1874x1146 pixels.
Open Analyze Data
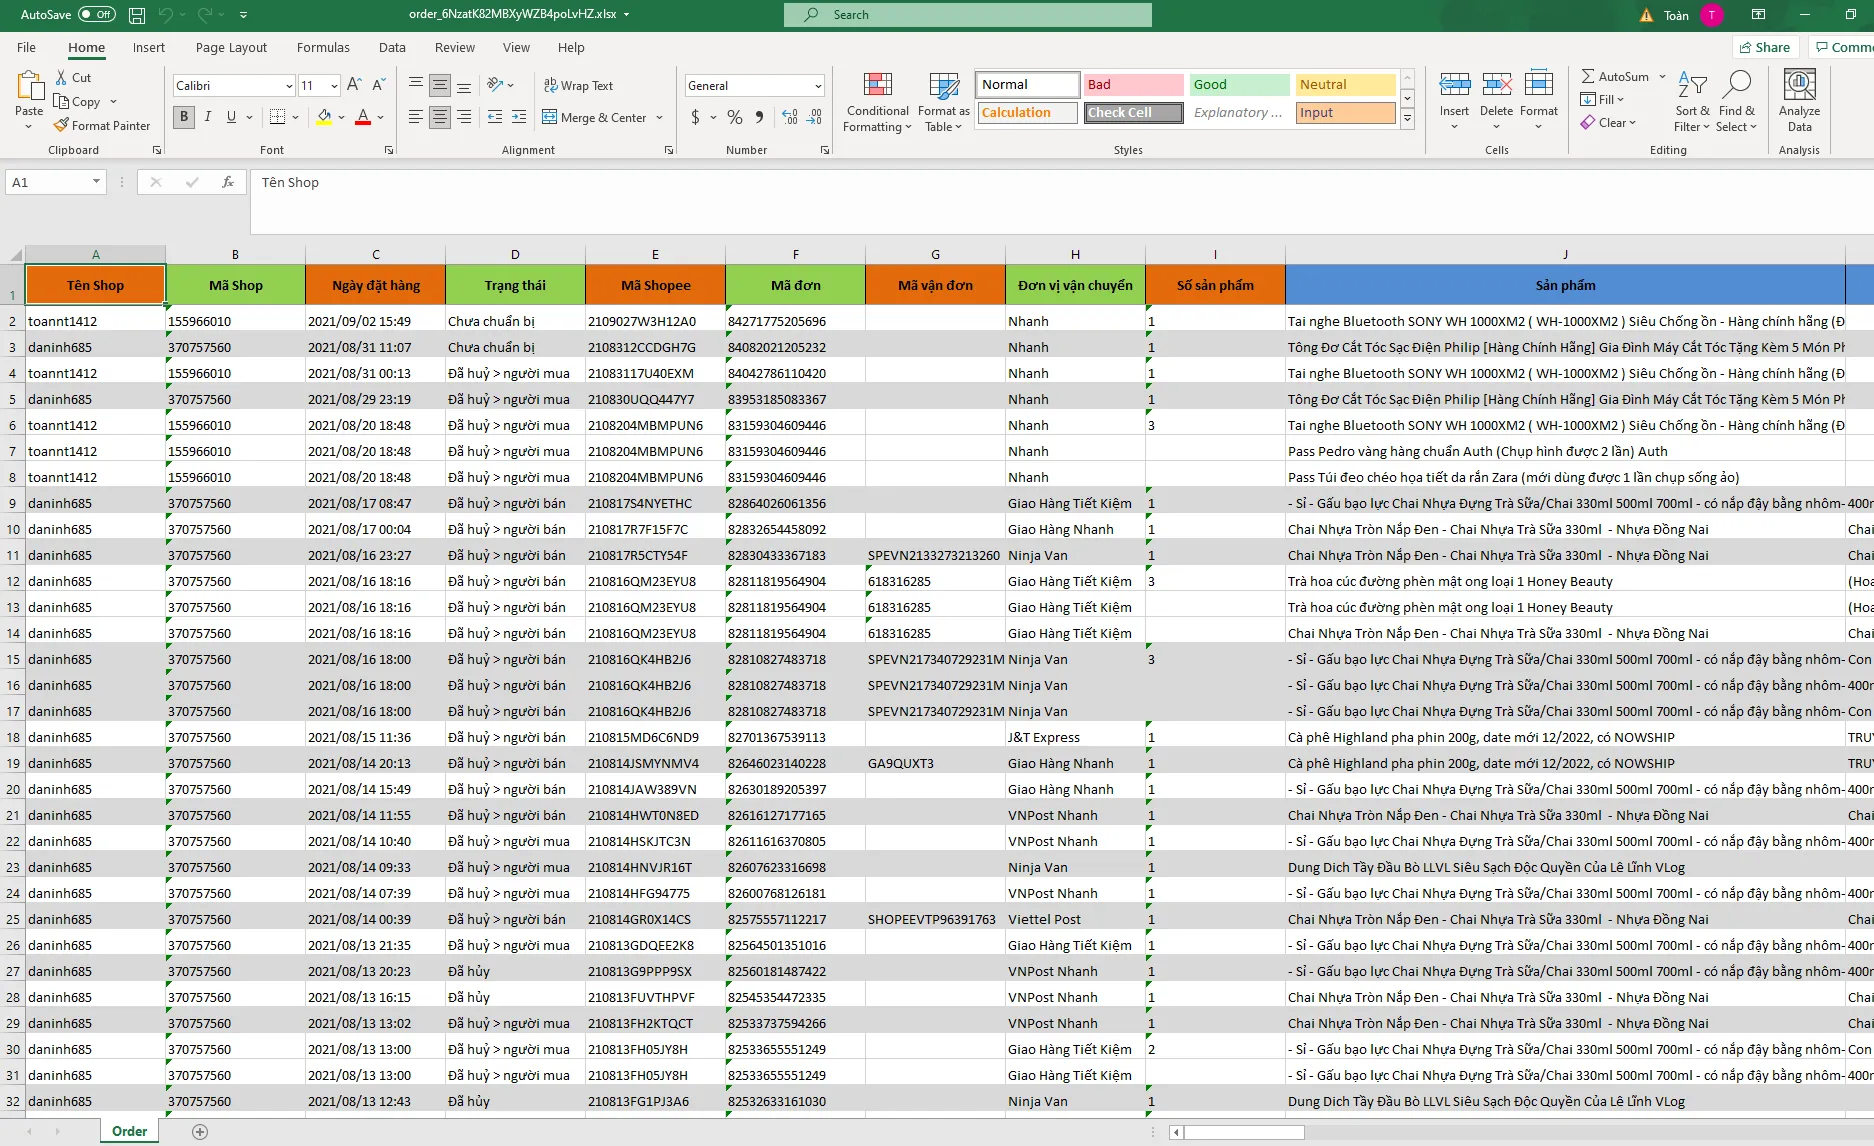(1799, 101)
